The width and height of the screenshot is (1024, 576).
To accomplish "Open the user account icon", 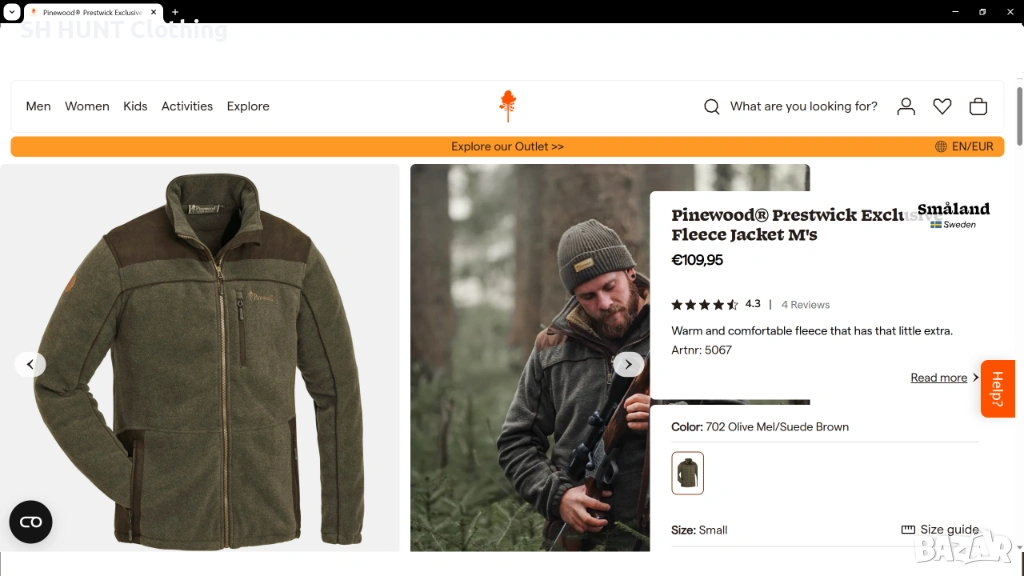I will 906,107.
